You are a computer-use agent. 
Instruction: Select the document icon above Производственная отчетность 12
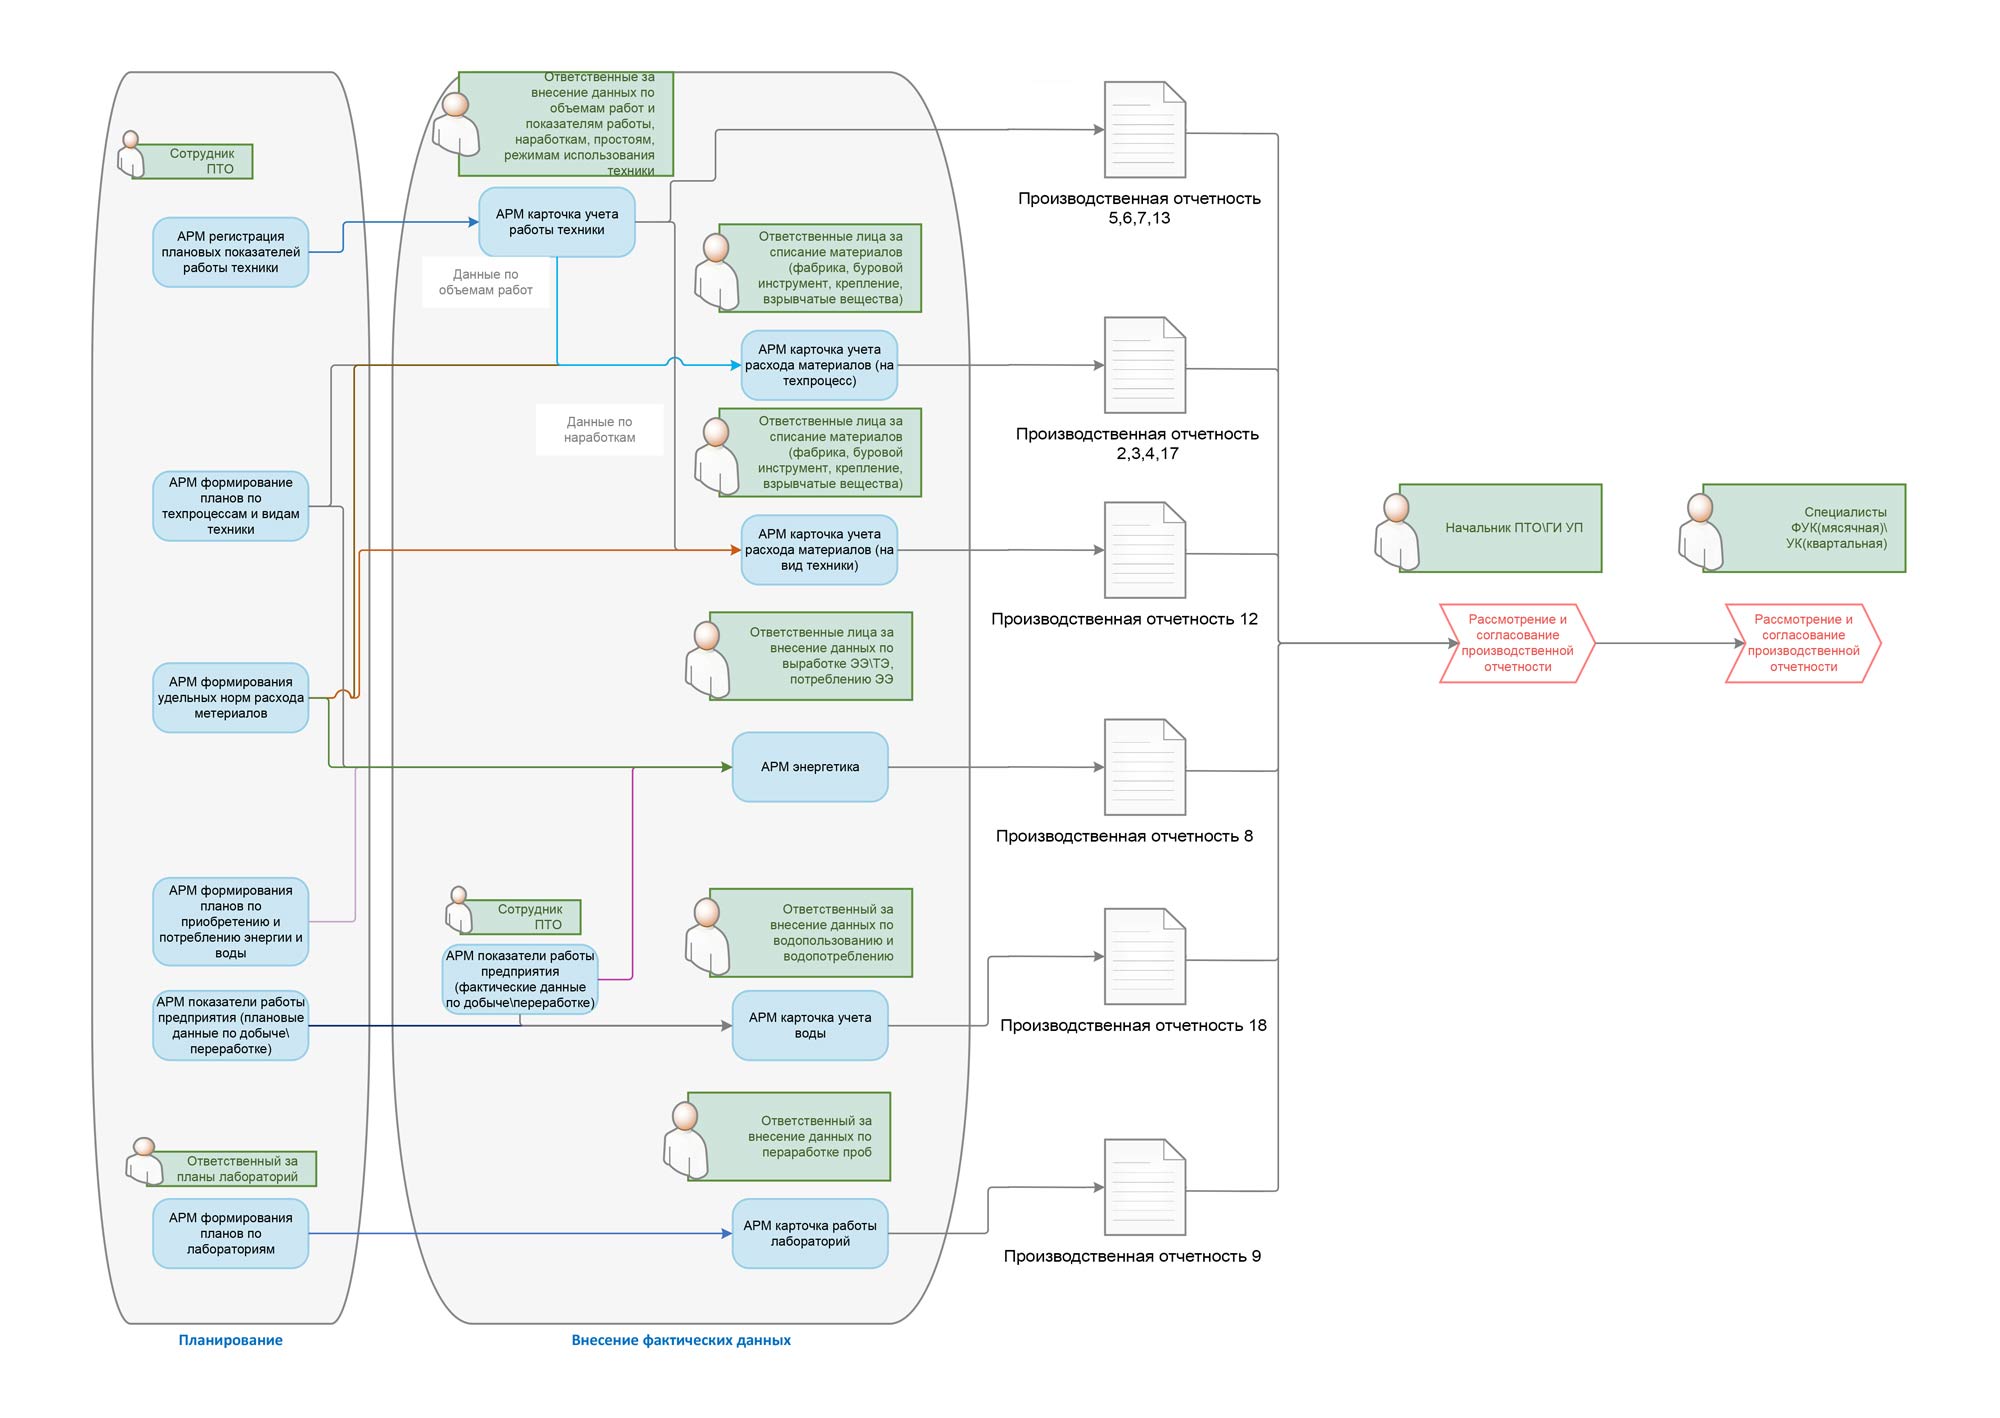[x=1144, y=550]
